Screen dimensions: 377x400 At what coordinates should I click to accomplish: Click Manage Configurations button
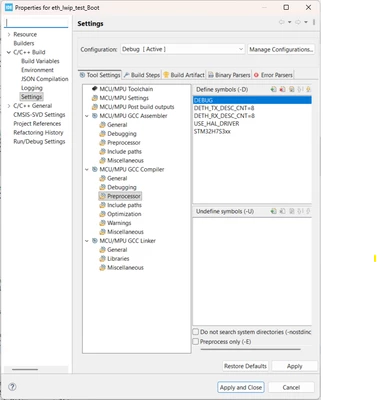tap(281, 49)
